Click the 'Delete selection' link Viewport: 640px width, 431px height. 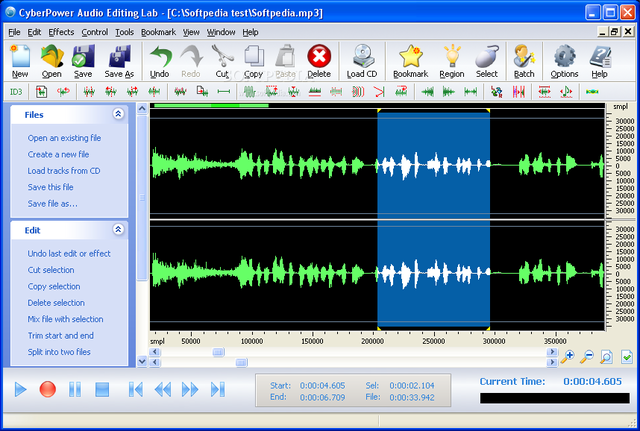click(x=56, y=303)
